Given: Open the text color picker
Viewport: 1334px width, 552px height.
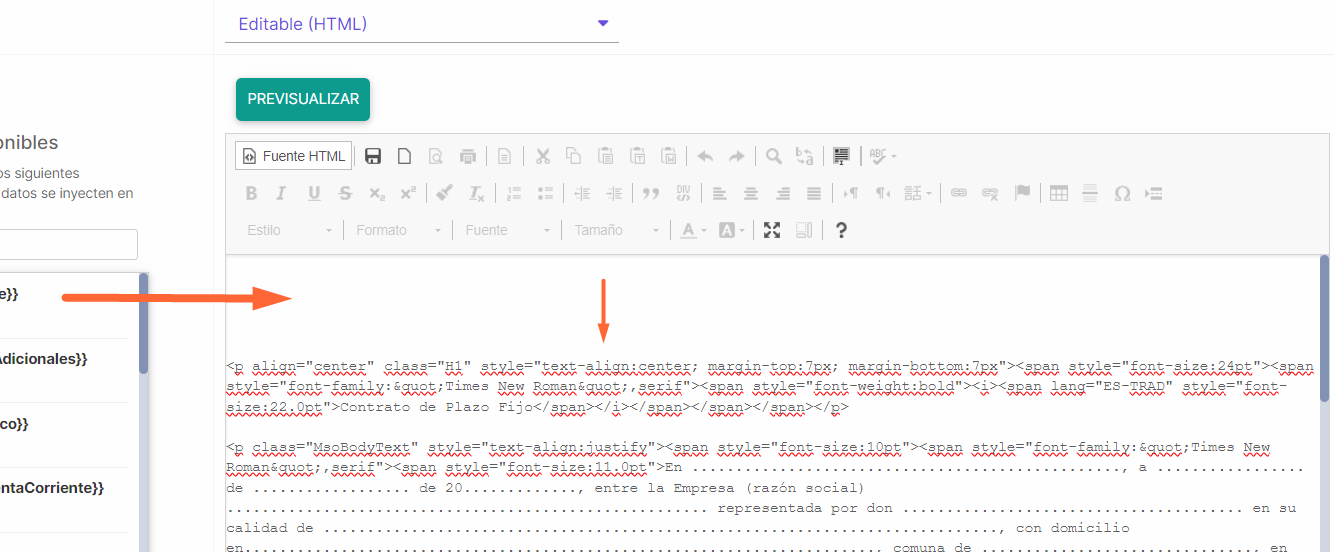Looking at the screenshot, I should pyautogui.click(x=693, y=230).
